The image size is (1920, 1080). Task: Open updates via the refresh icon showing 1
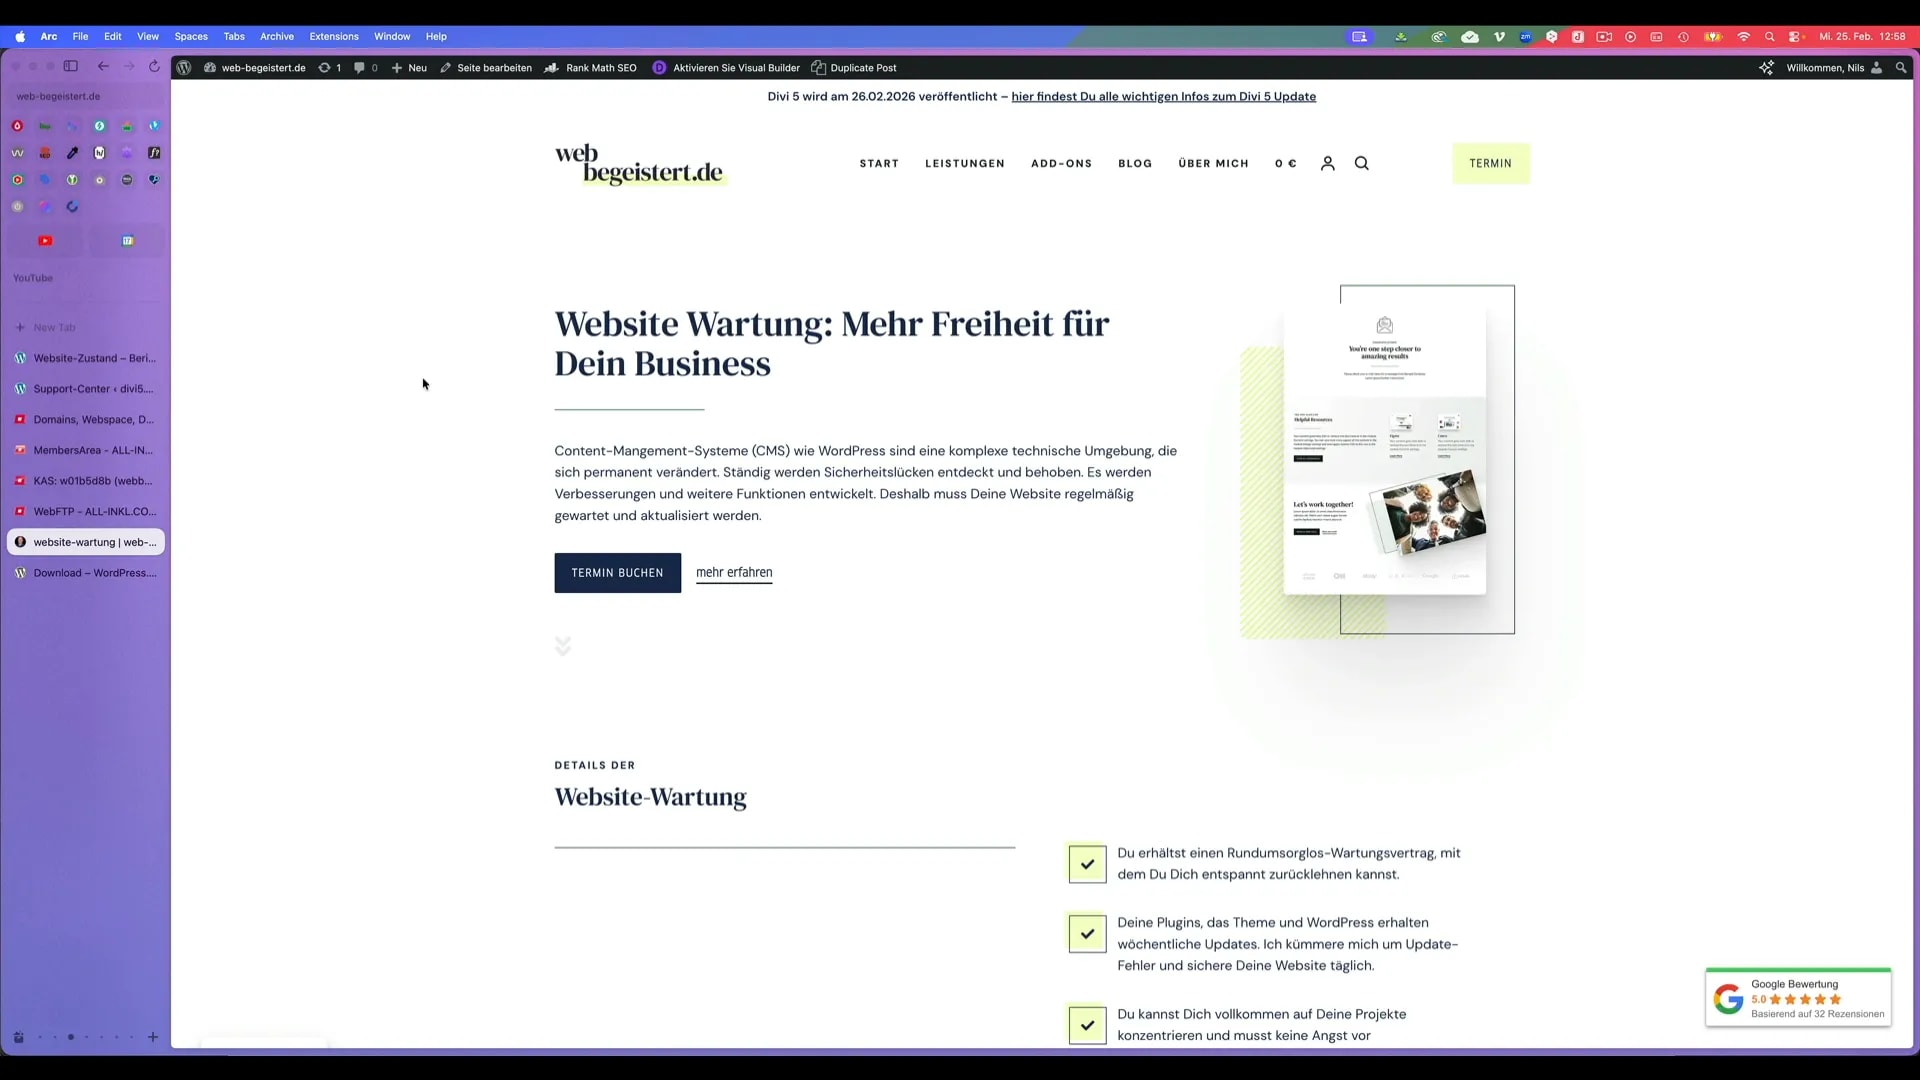point(326,67)
